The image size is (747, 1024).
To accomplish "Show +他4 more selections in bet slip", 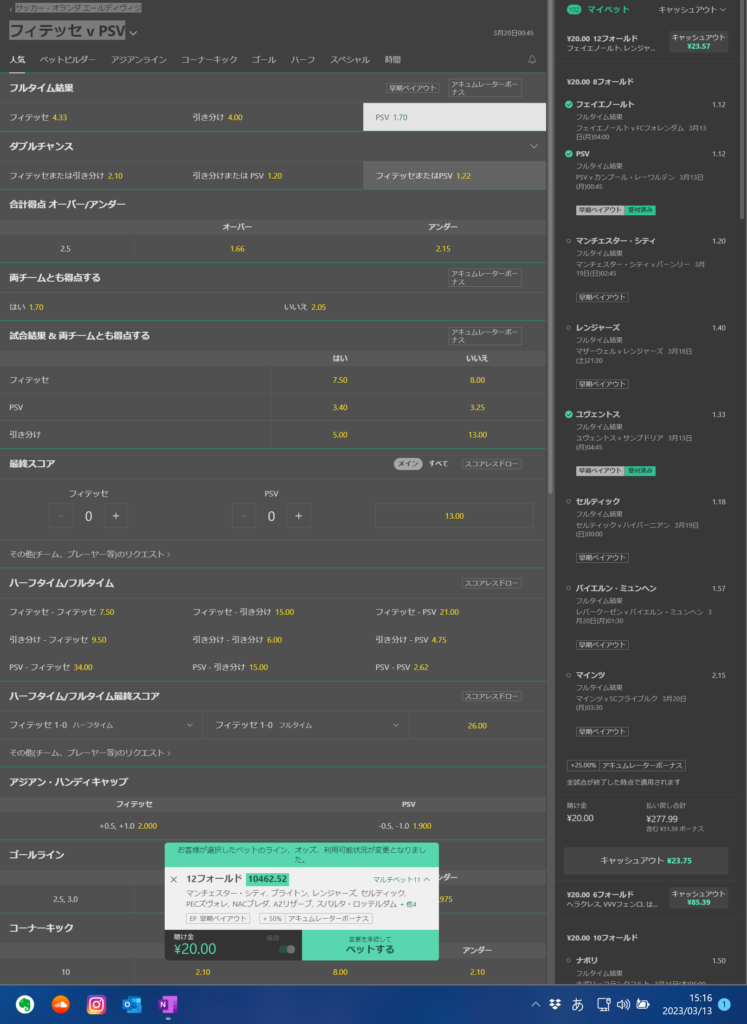I will (x=408, y=904).
